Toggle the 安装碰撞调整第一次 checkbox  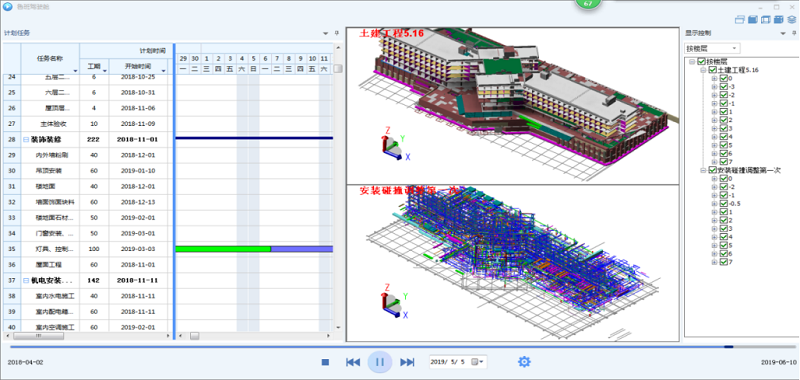[x=712, y=170]
